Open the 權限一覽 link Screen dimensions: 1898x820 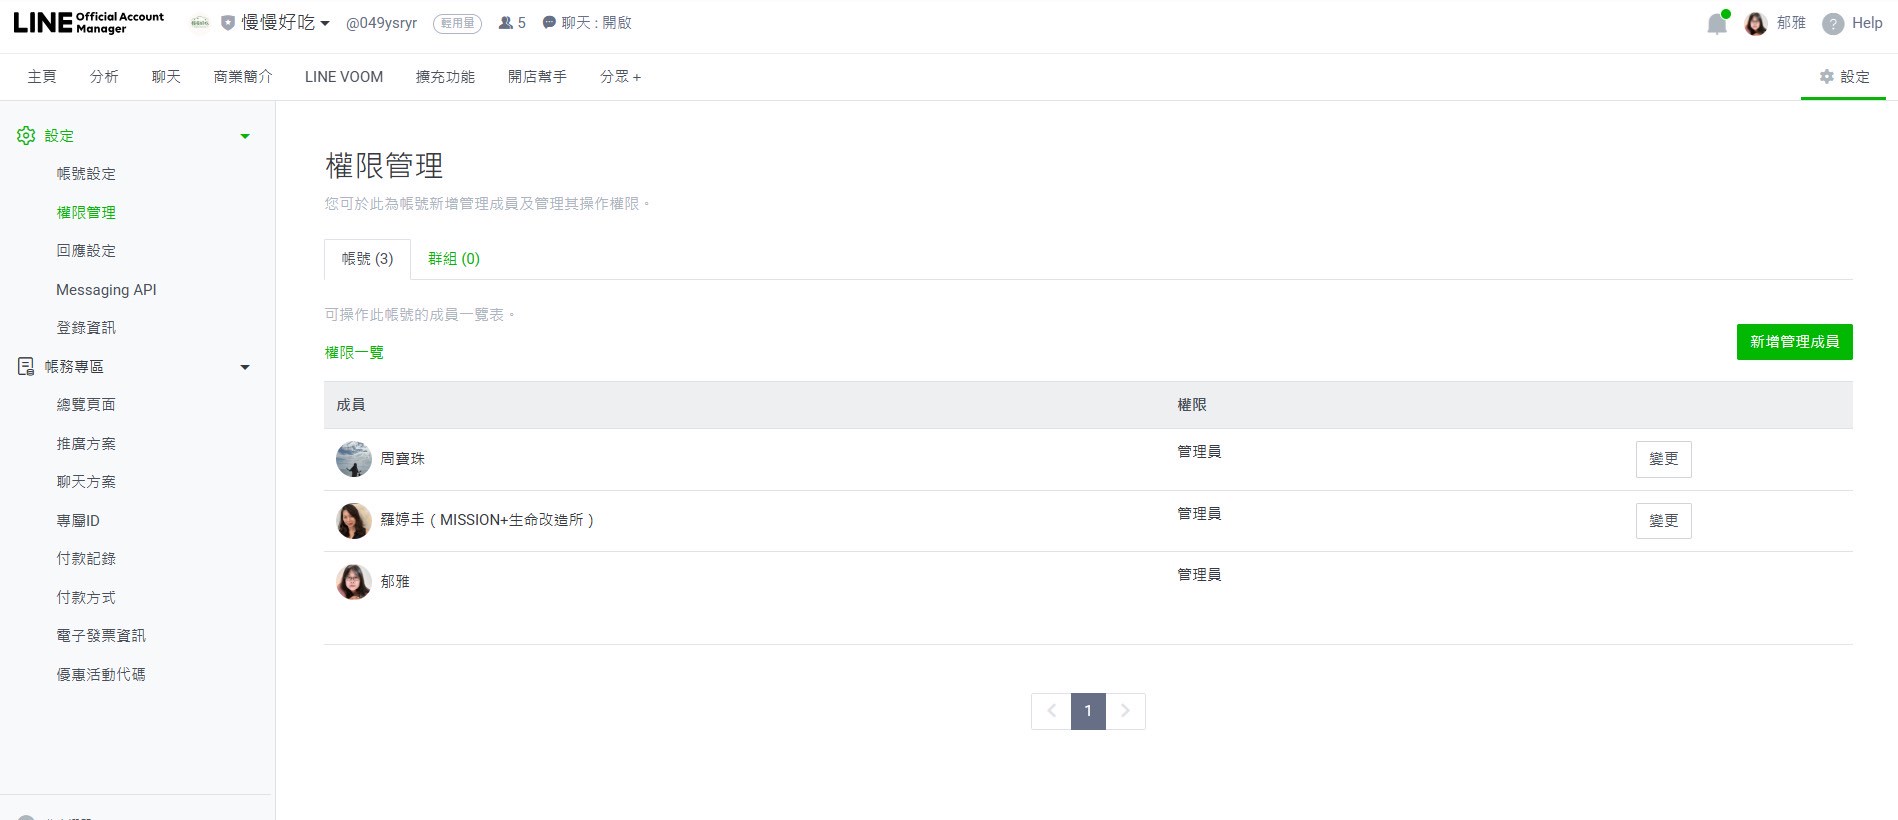point(354,353)
